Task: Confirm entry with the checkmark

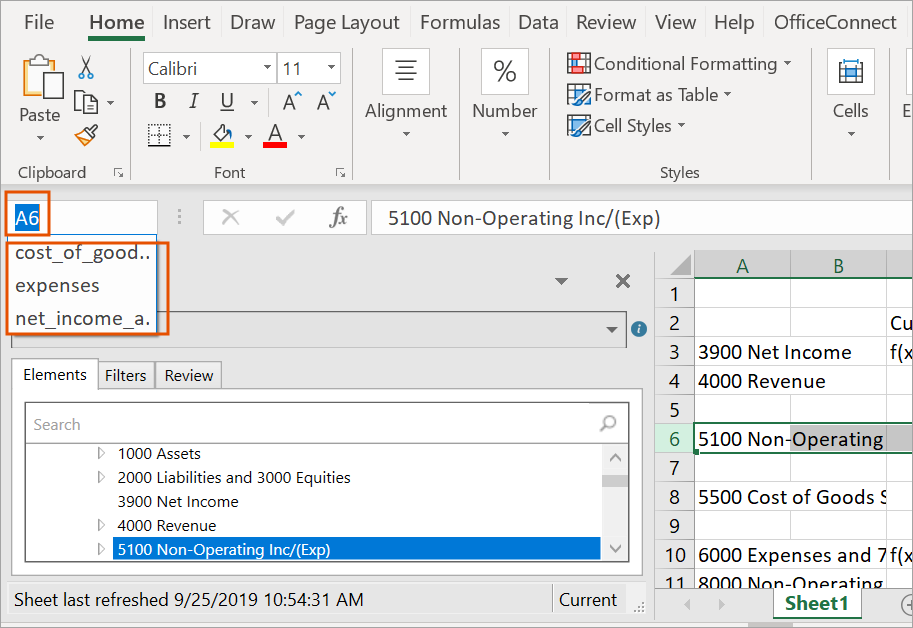Action: (x=285, y=218)
